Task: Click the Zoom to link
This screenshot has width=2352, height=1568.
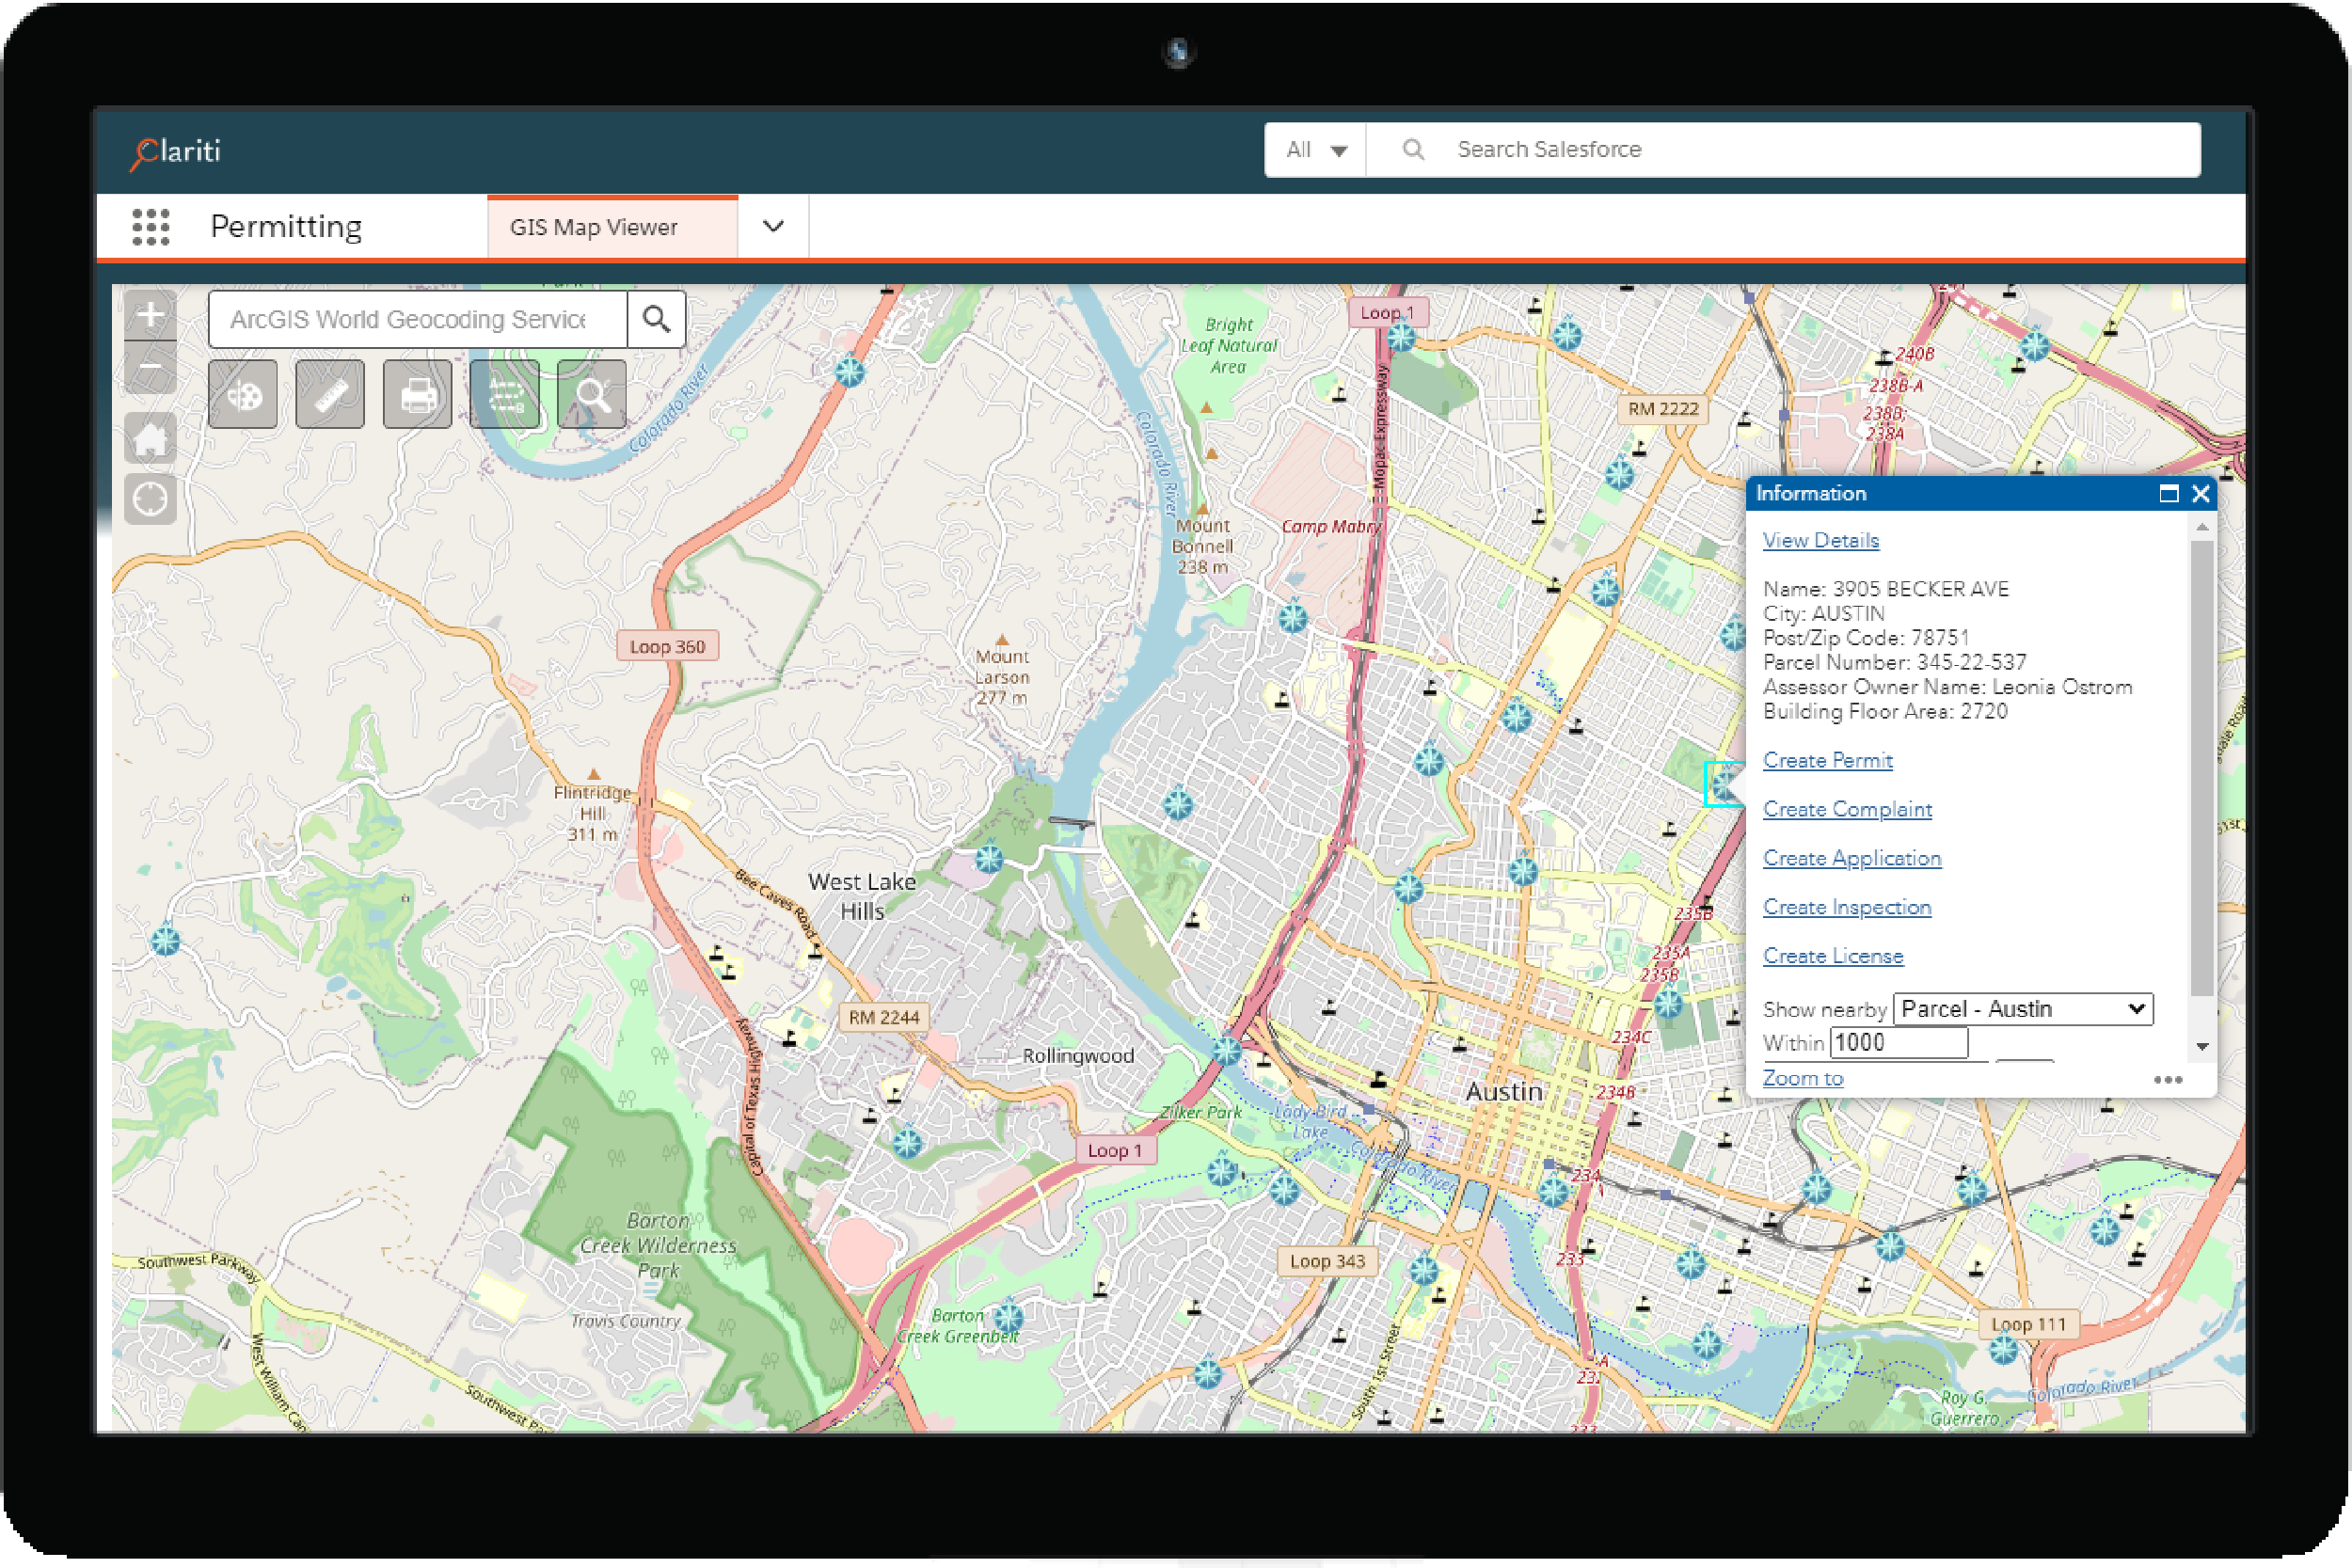Action: coord(1802,1078)
